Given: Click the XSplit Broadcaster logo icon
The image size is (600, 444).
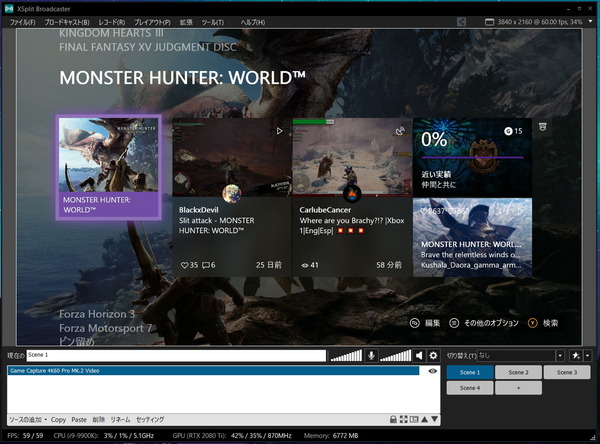Looking at the screenshot, I should click(9, 8).
